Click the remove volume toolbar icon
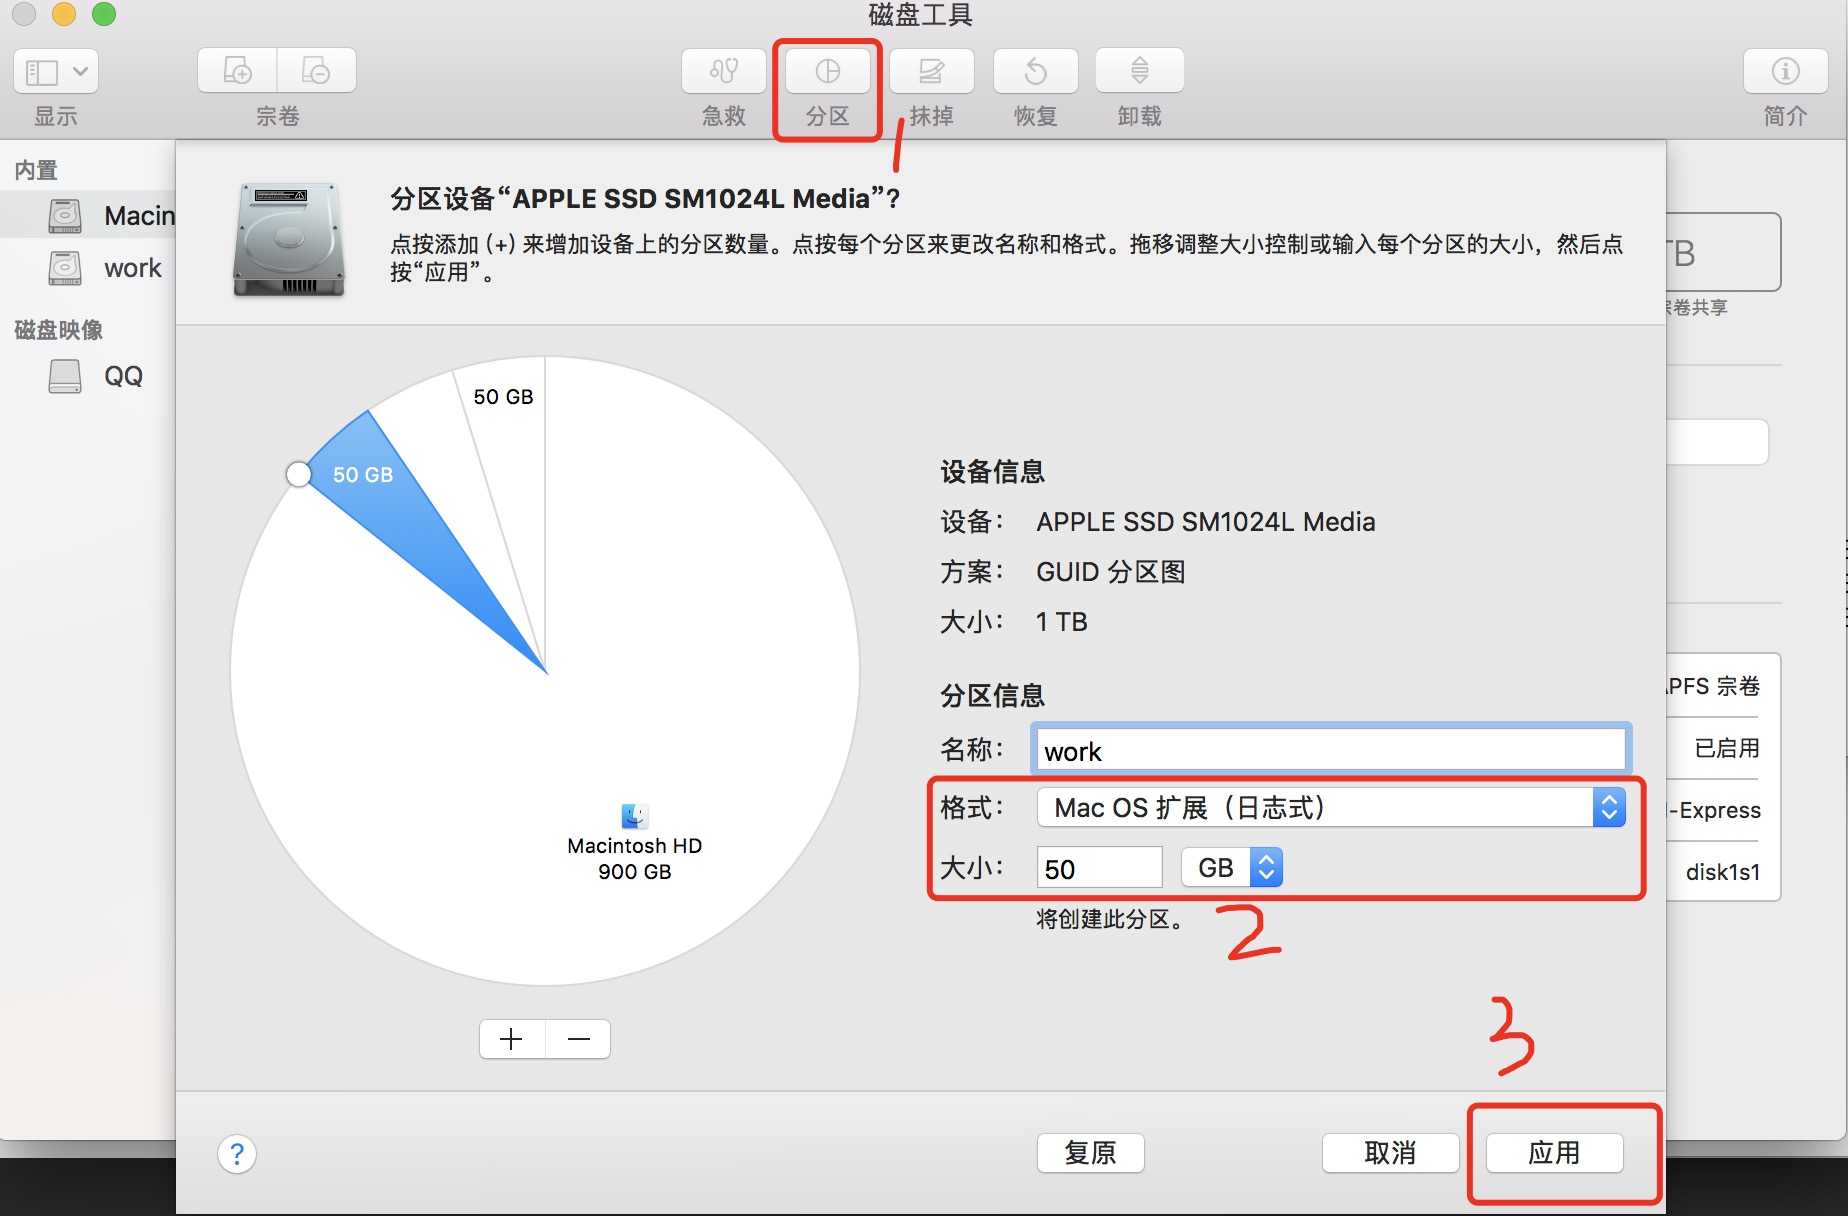The height and width of the screenshot is (1216, 1848). coord(316,71)
